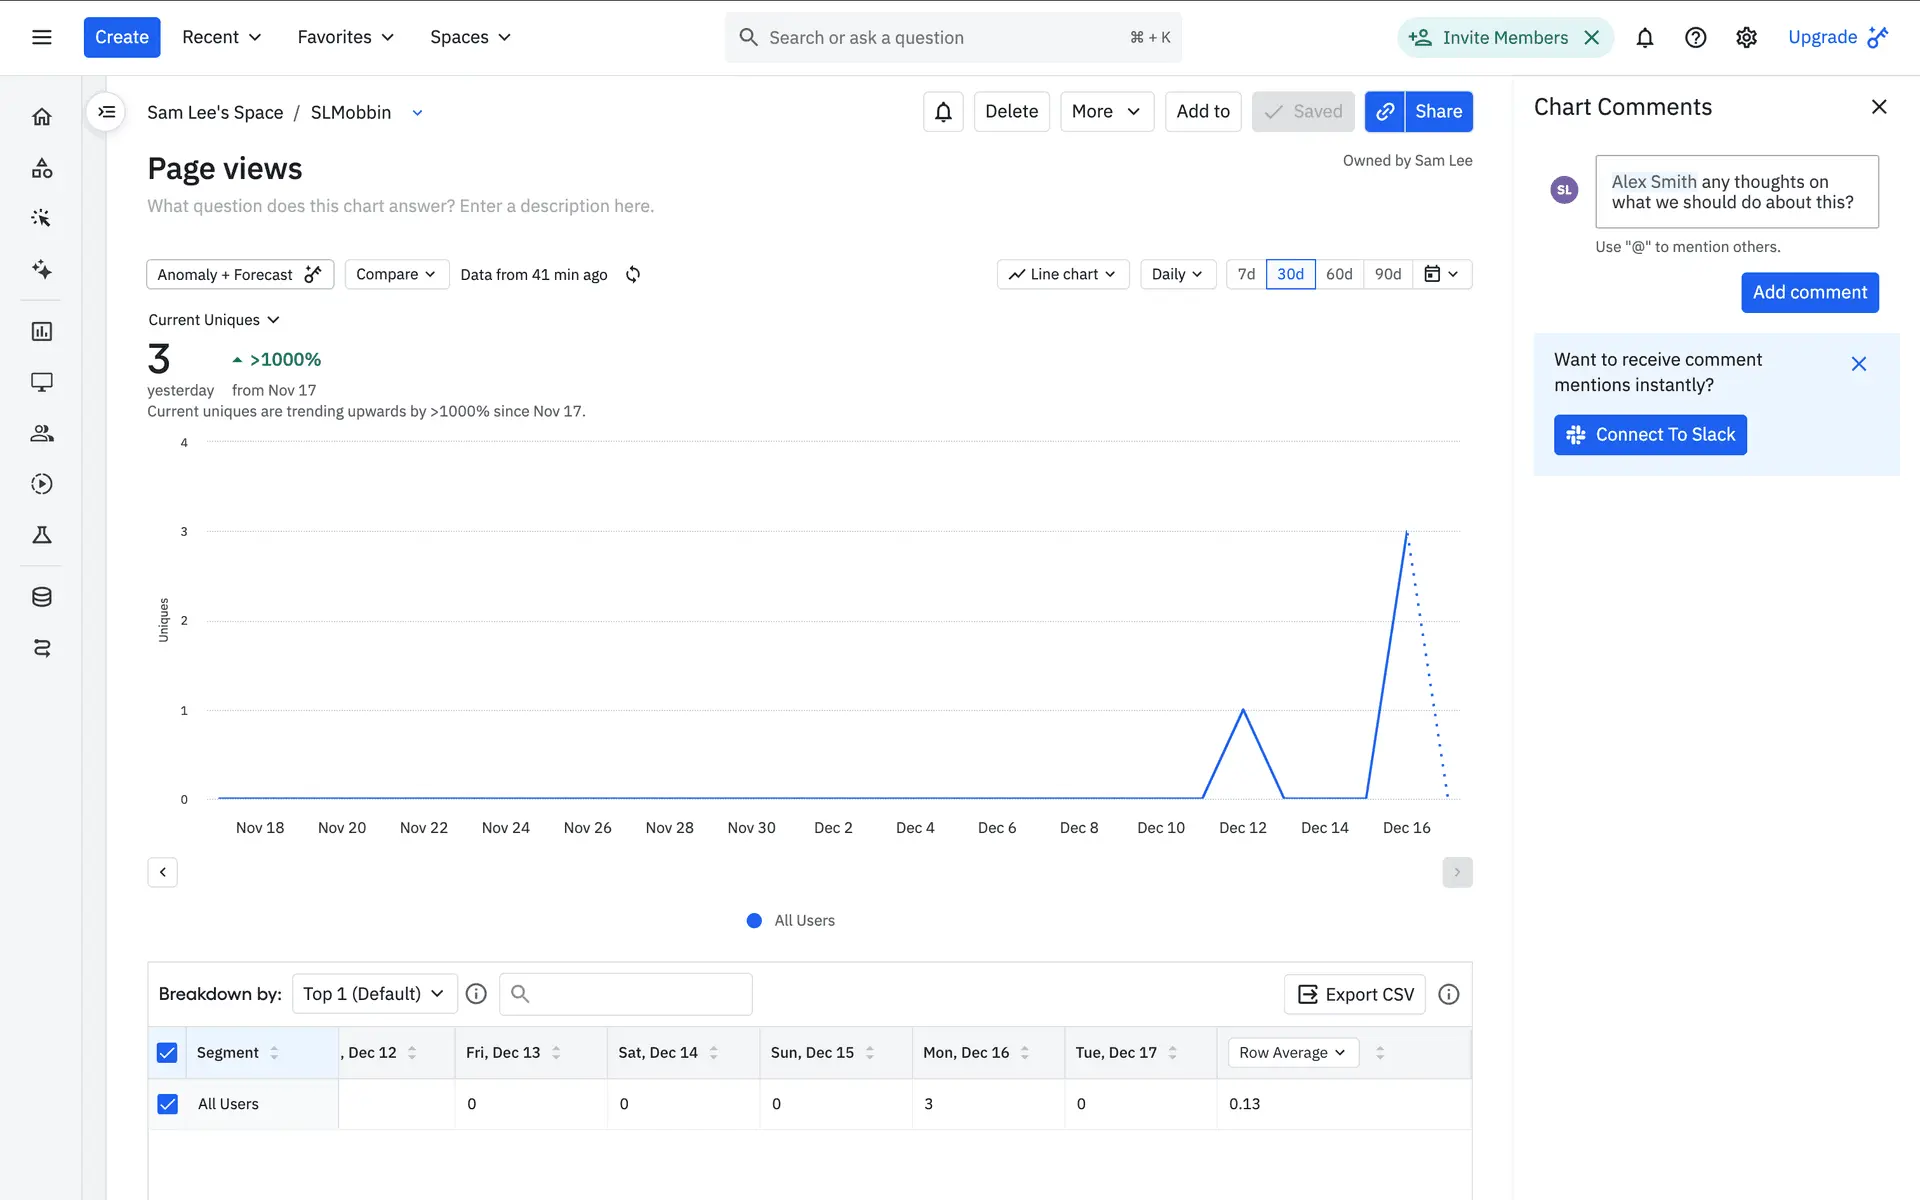Expand the Current Uniques metric selector

click(214, 320)
